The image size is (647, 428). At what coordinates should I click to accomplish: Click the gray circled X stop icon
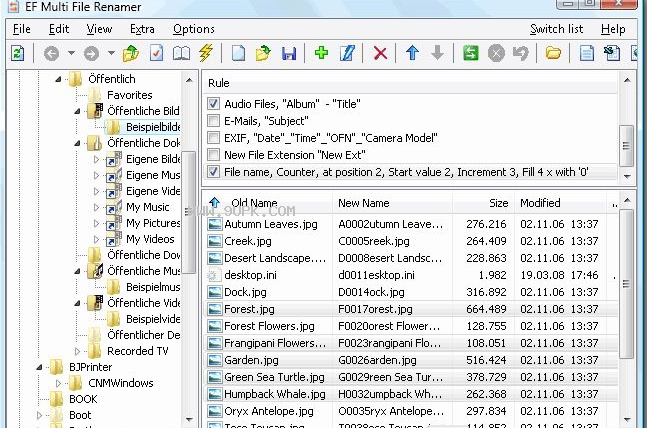click(496, 53)
